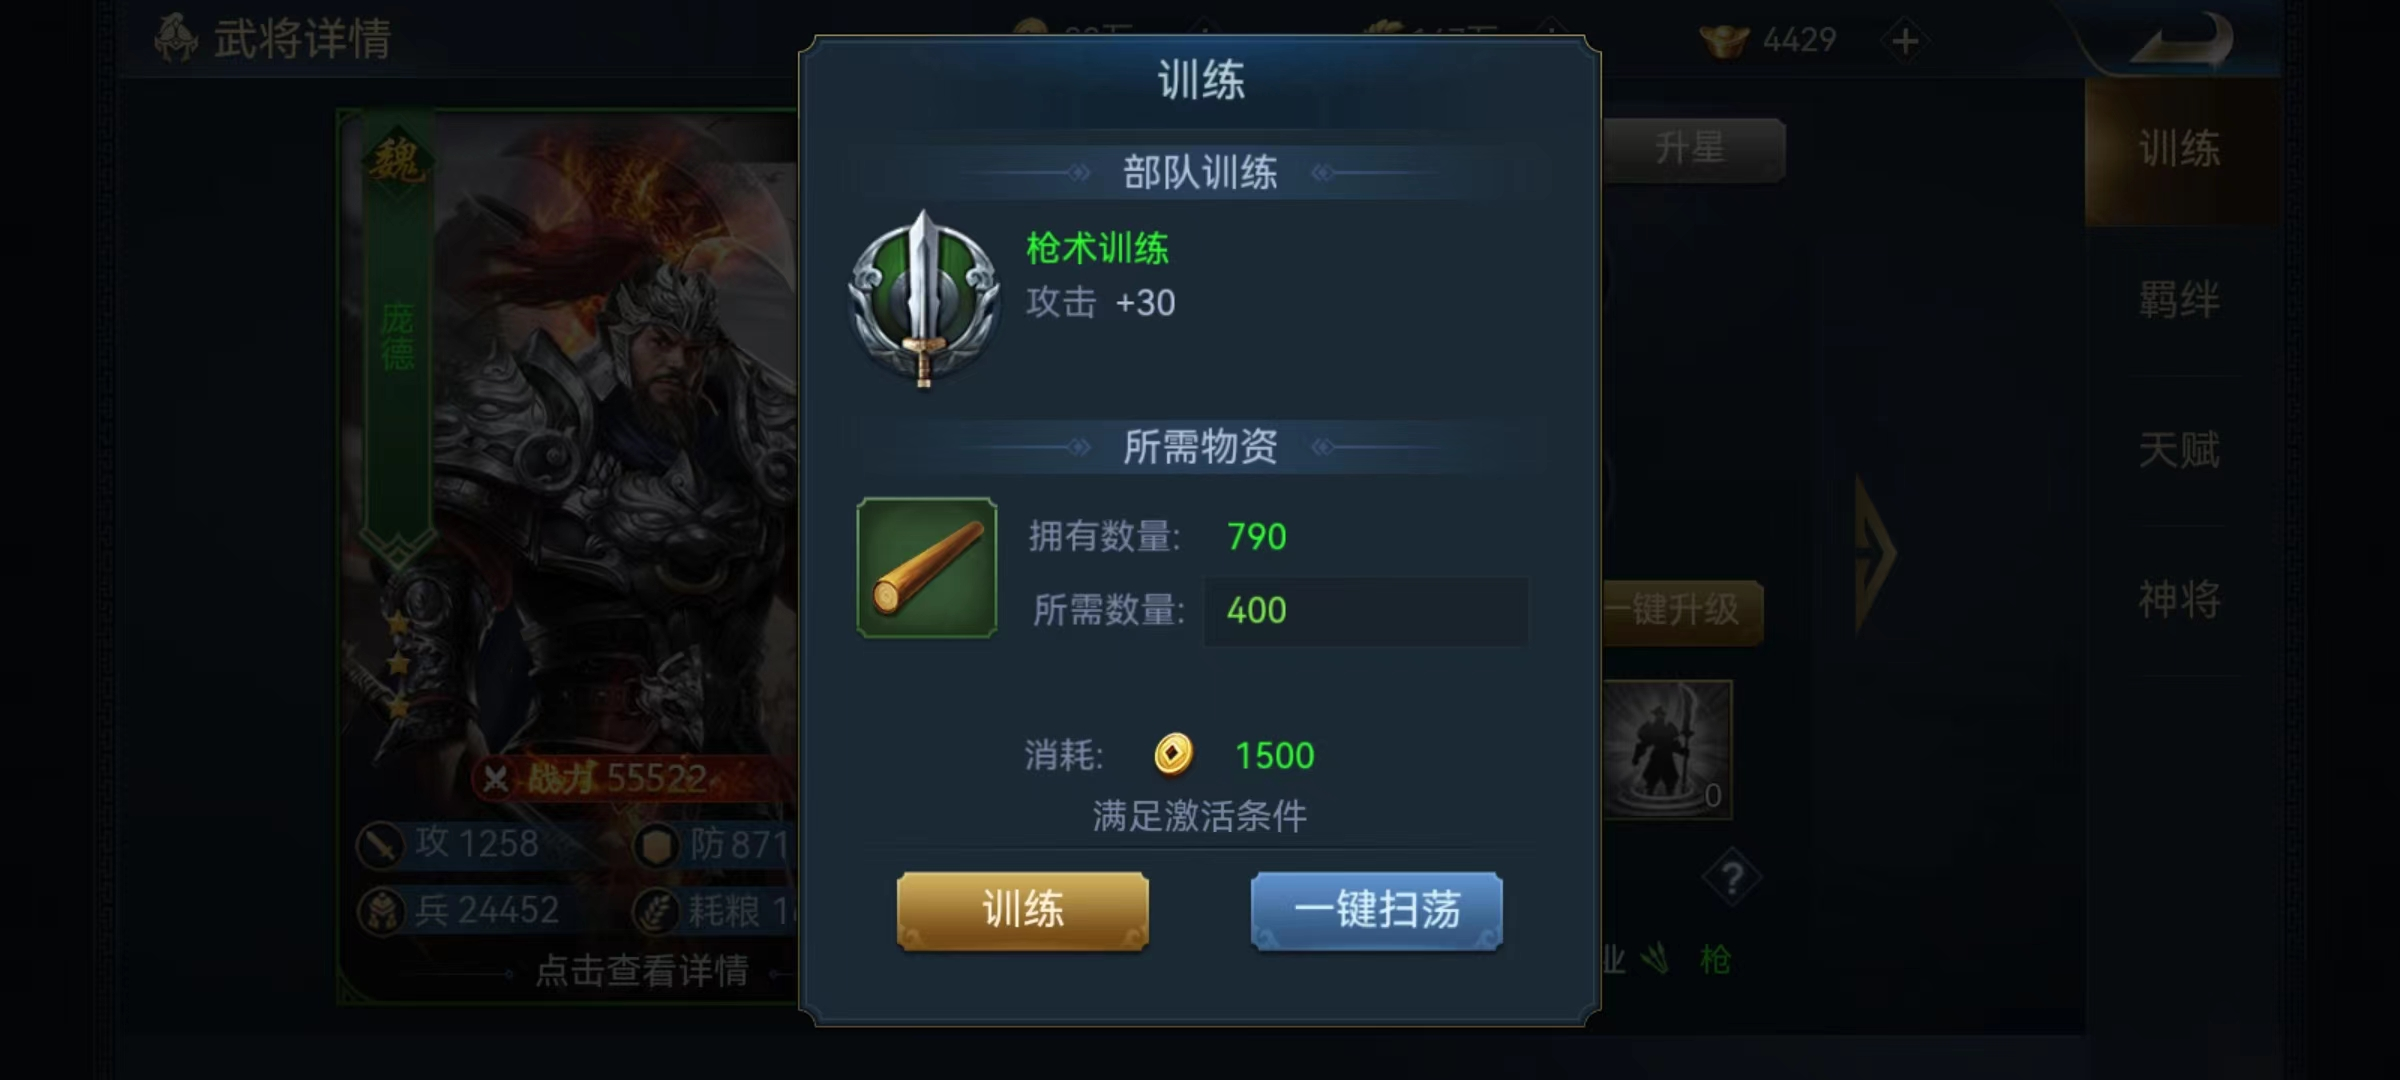Tap the question mark help icon

(1732, 879)
